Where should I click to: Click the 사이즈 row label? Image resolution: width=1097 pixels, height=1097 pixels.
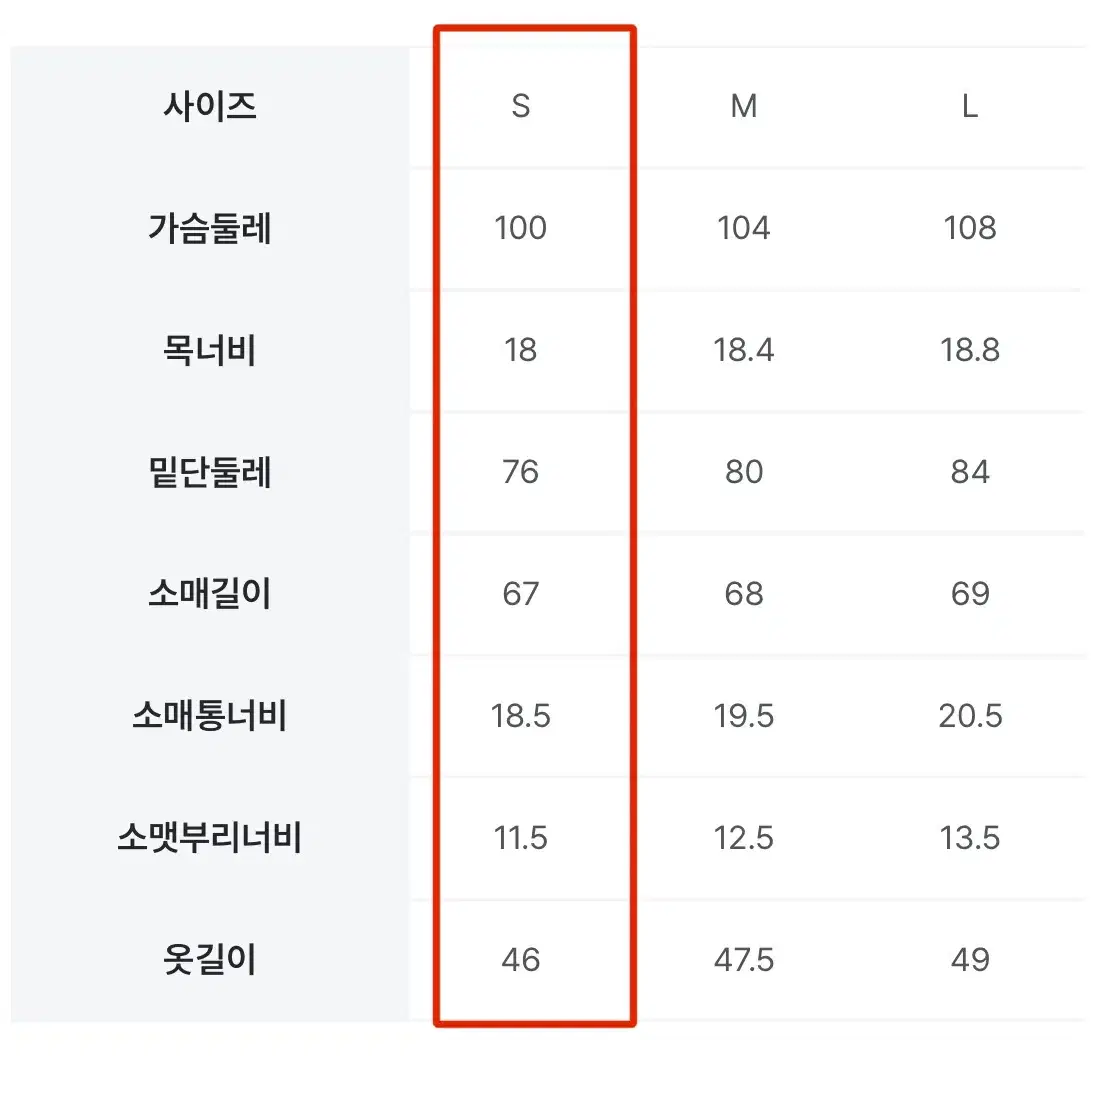click(x=210, y=106)
